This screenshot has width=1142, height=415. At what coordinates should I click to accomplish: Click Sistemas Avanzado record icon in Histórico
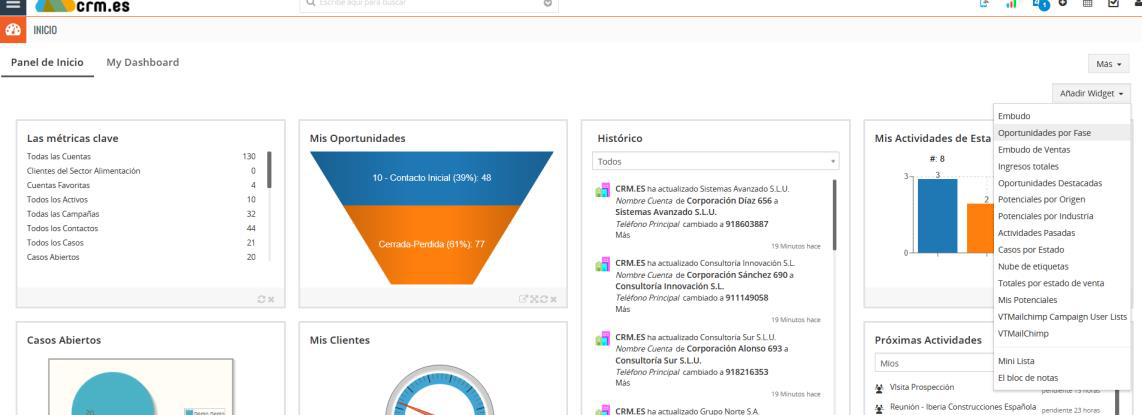tap(602, 191)
